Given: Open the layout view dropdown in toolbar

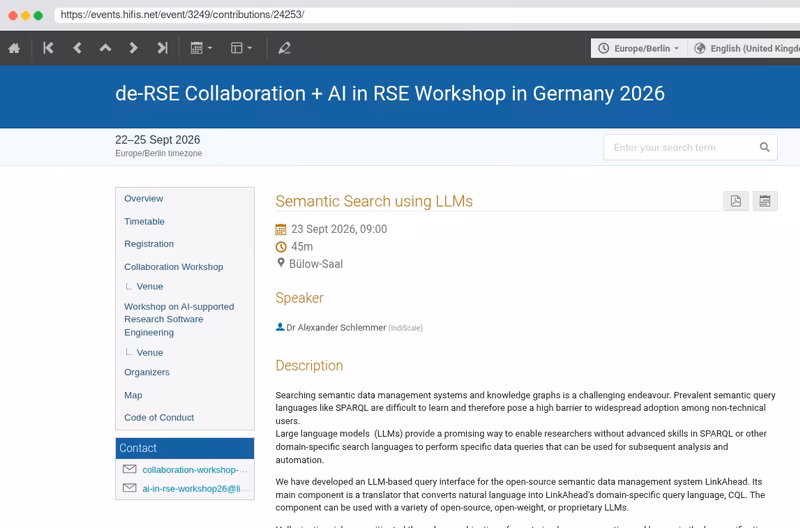Looking at the screenshot, I should [x=241, y=48].
